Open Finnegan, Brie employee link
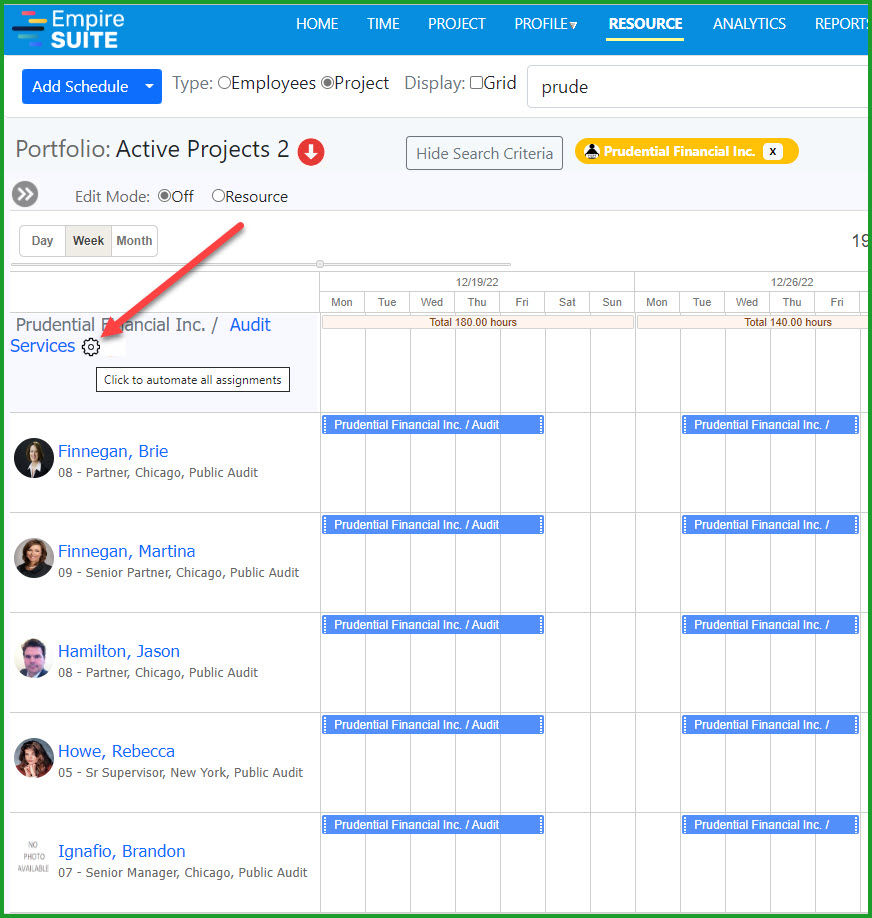 (113, 451)
